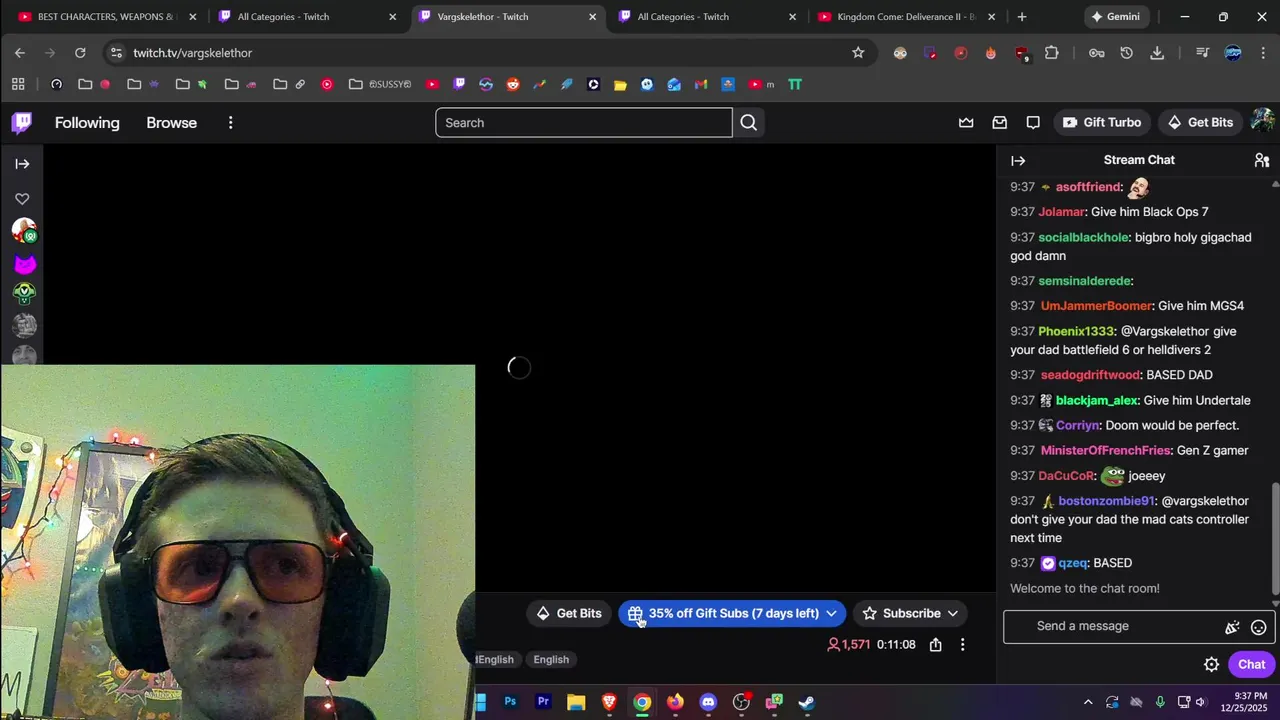Image resolution: width=1280 pixels, height=720 pixels.
Task: Go to Following page
Action: tap(87, 123)
